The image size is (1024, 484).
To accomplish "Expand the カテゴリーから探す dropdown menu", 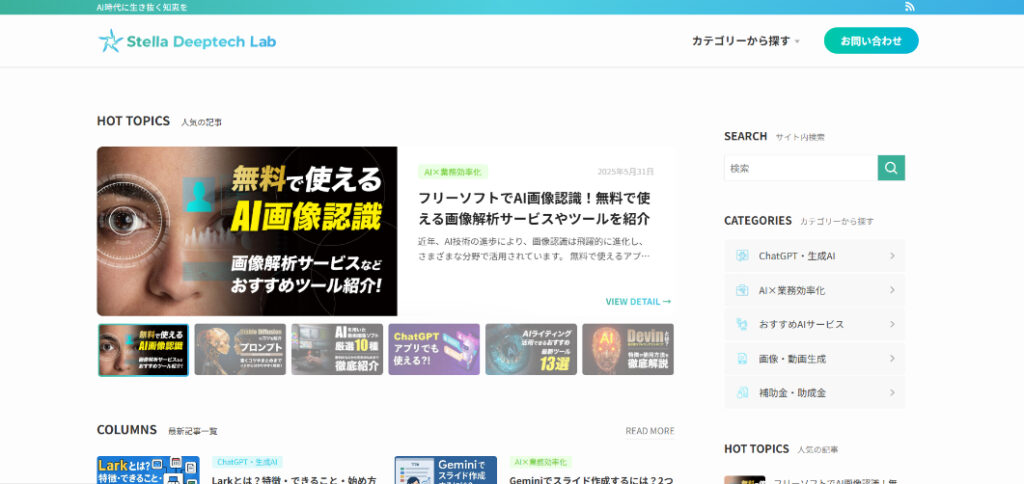I will pos(745,41).
